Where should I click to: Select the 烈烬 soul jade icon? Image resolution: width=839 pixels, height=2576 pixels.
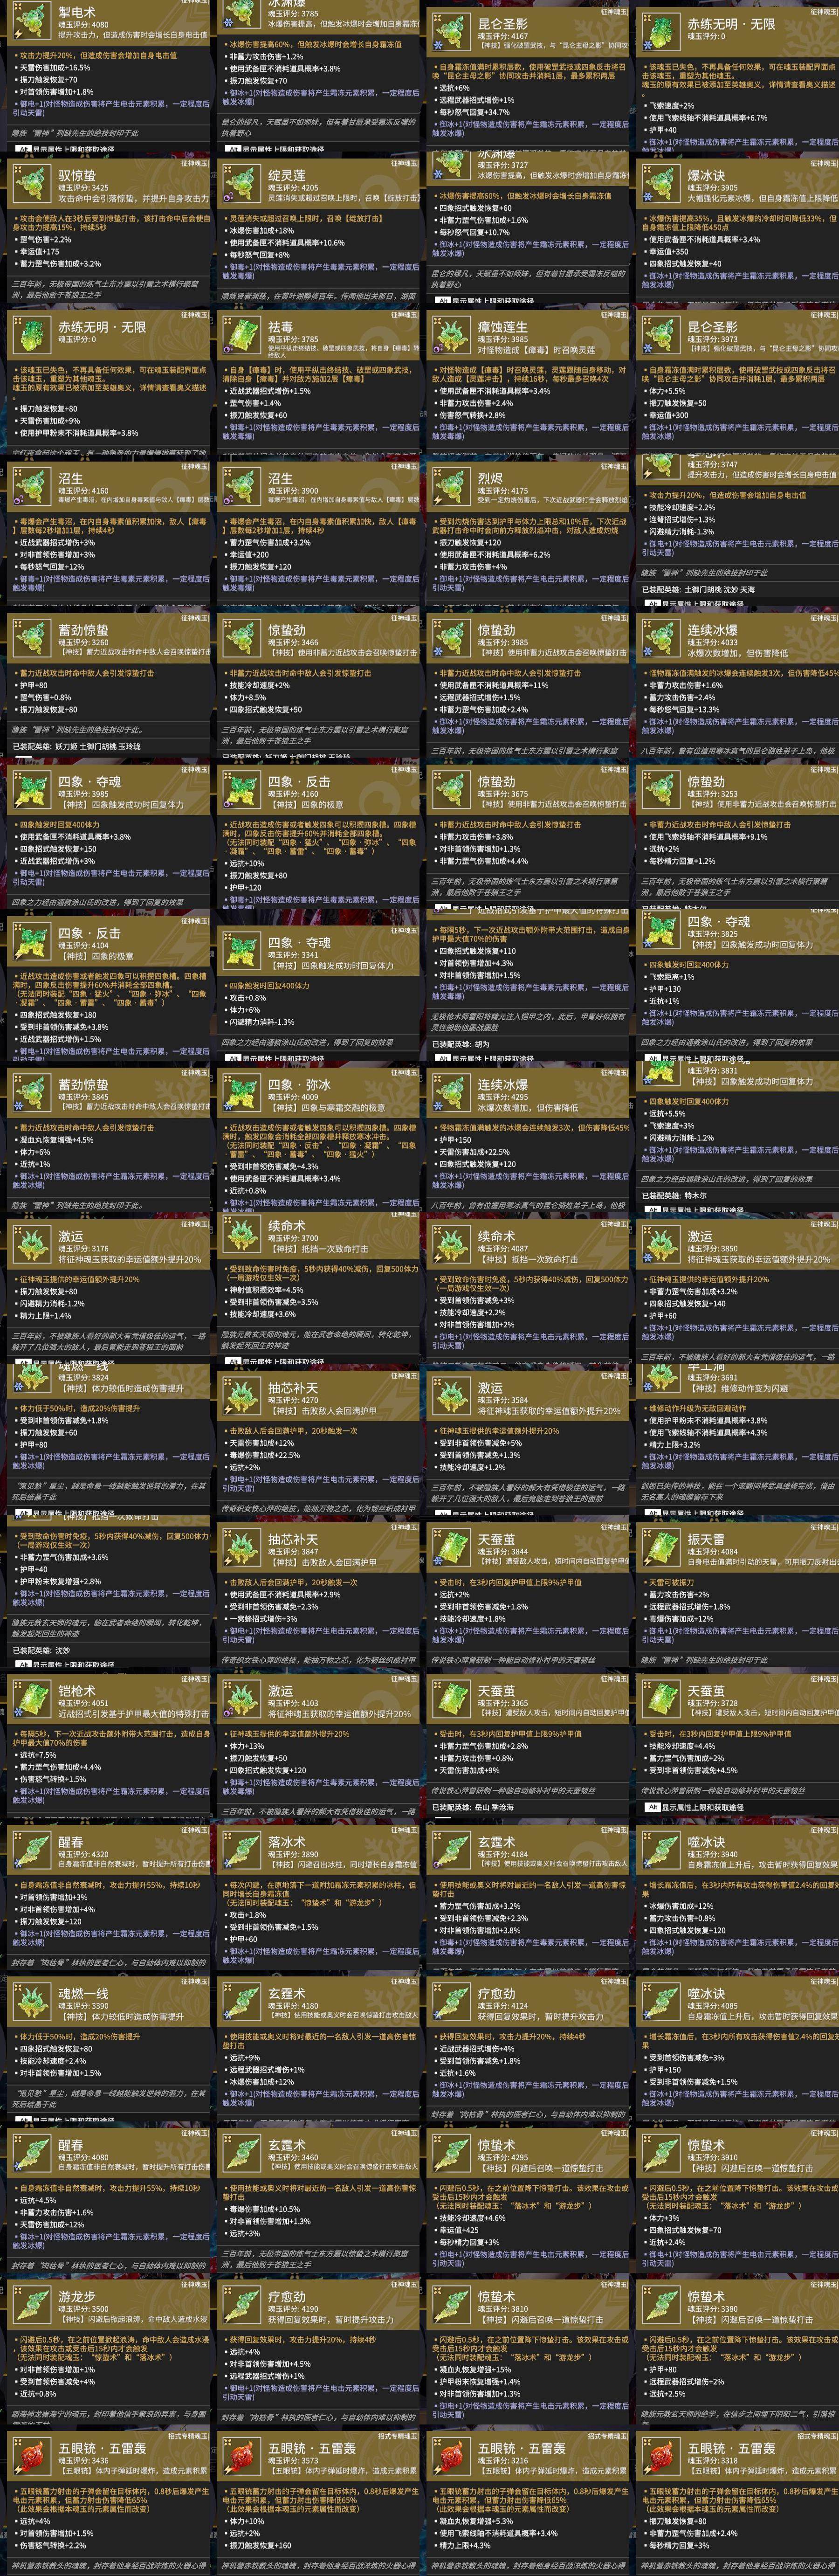[x=450, y=485]
